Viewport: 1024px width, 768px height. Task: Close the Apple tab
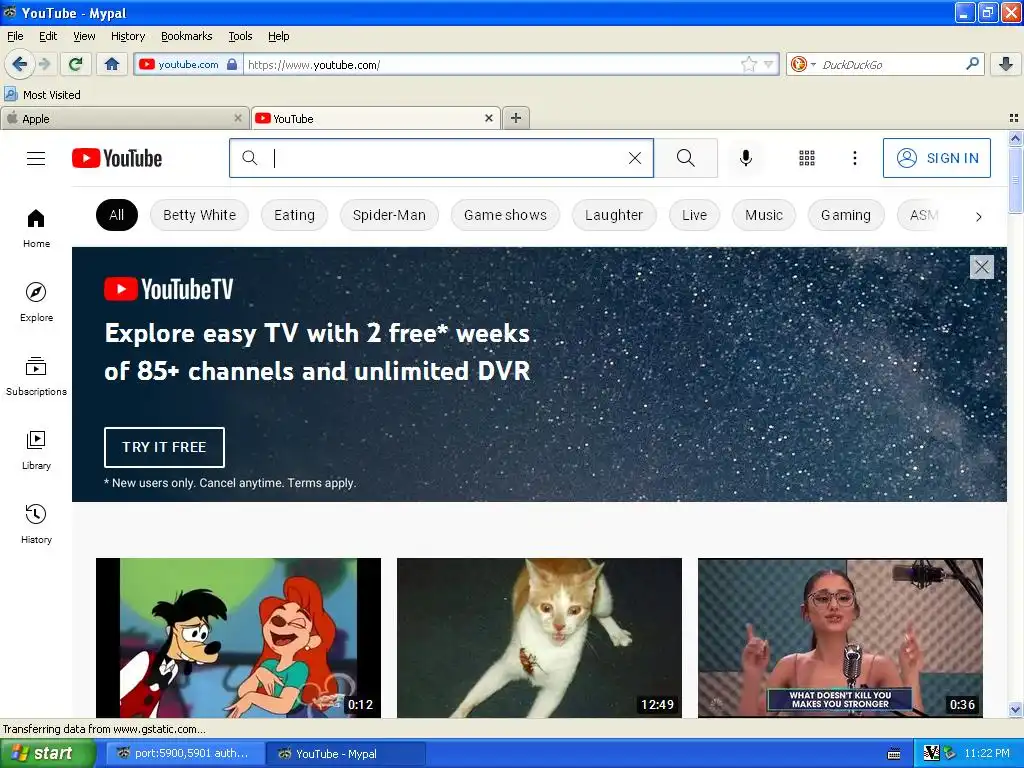tap(238, 118)
